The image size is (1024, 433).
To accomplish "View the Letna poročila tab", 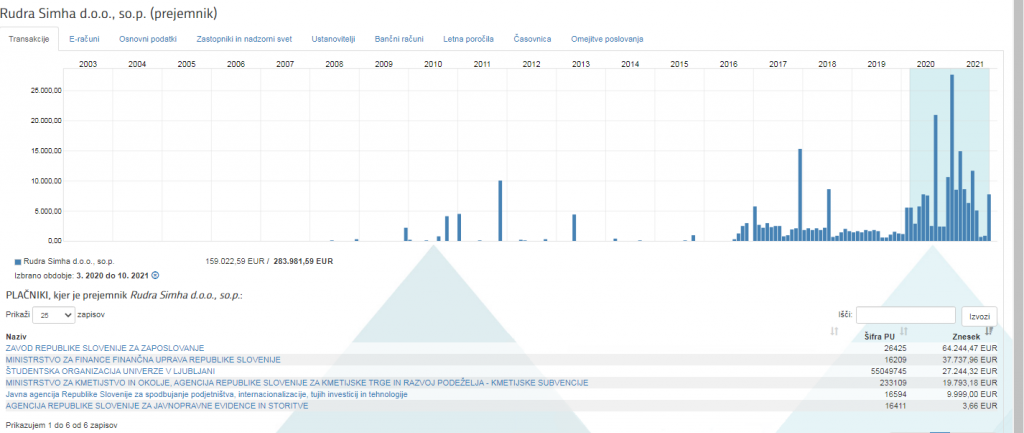I will pyautogui.click(x=468, y=39).
